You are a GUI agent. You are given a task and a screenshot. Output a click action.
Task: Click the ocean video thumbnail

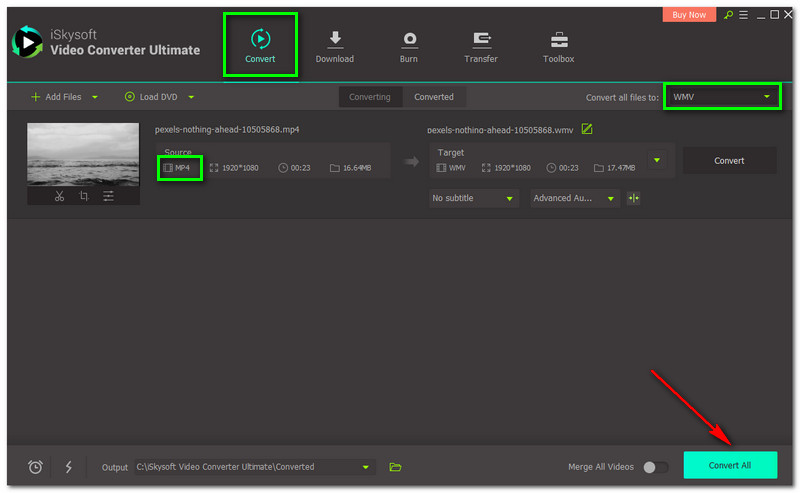pos(83,154)
